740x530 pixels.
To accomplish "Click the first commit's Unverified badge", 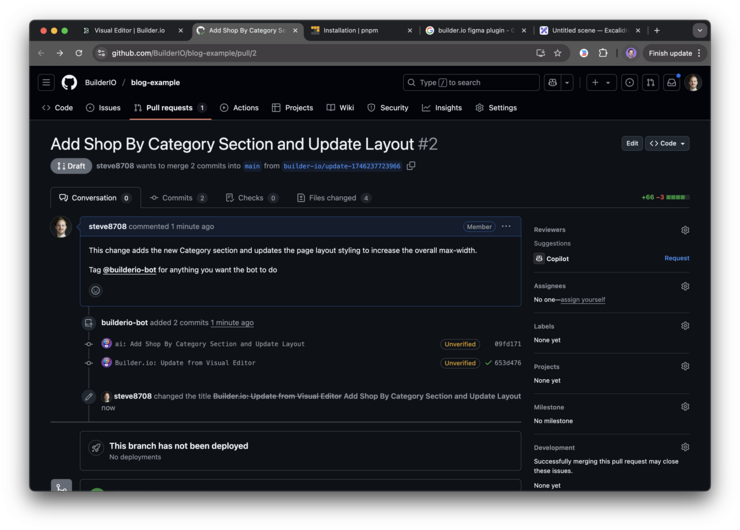I will click(x=460, y=344).
